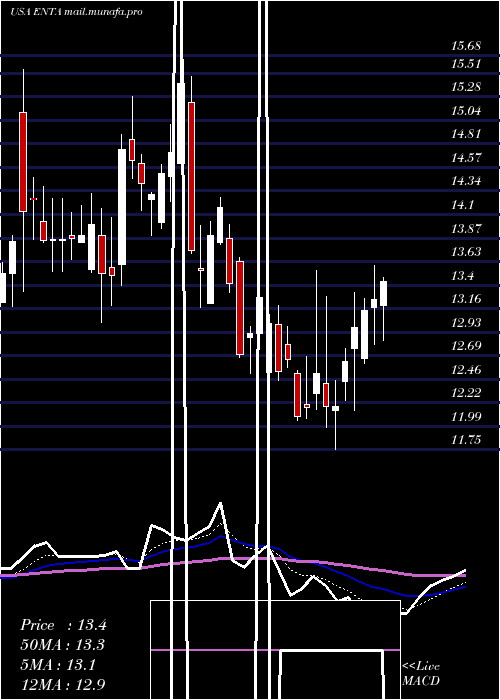Click the 50MA : 13.3 readout

click(63, 645)
